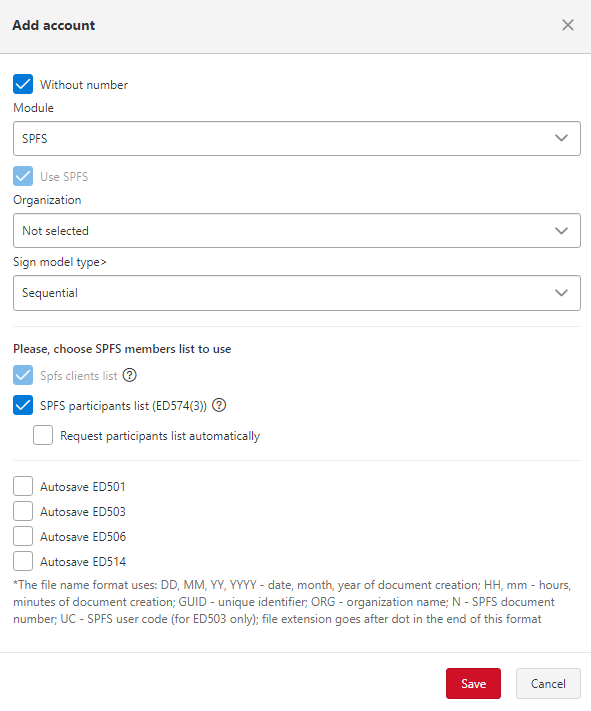The image size is (591, 711).
Task: Open the Not selected organization field
Action: tap(297, 231)
